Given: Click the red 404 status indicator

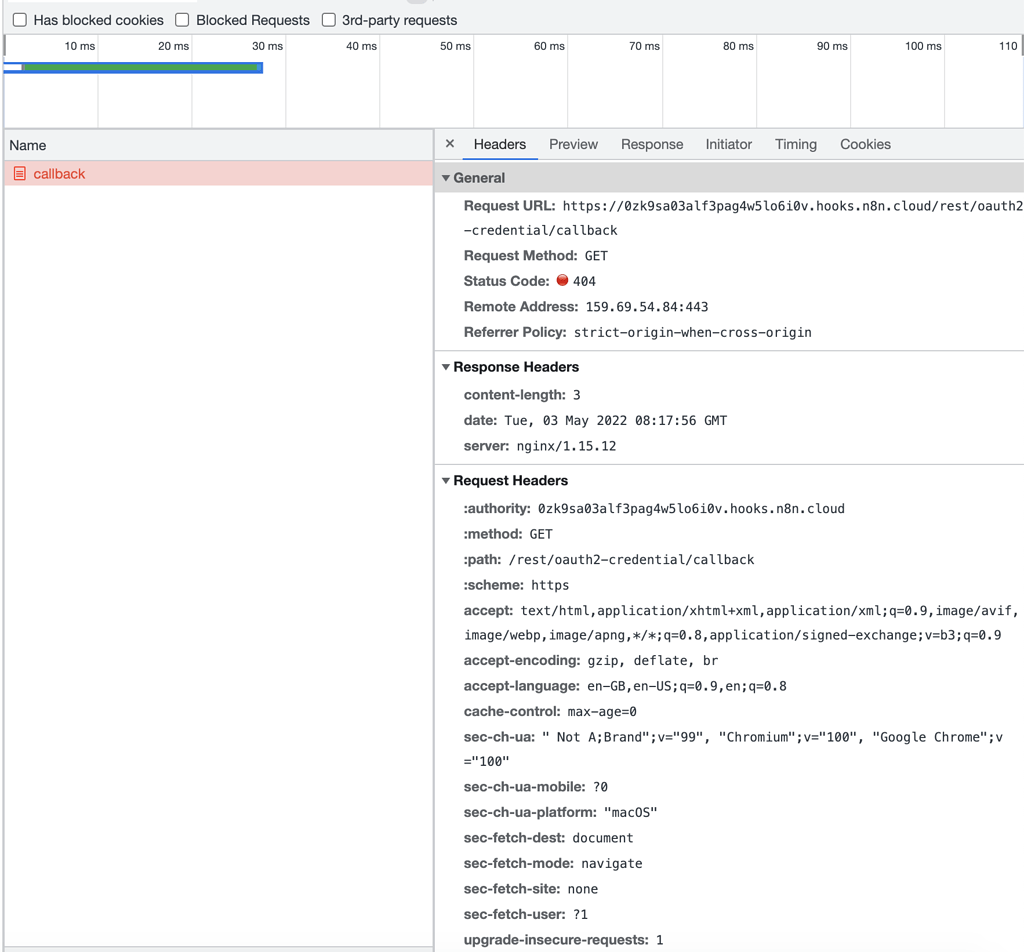Looking at the screenshot, I should 562,280.
